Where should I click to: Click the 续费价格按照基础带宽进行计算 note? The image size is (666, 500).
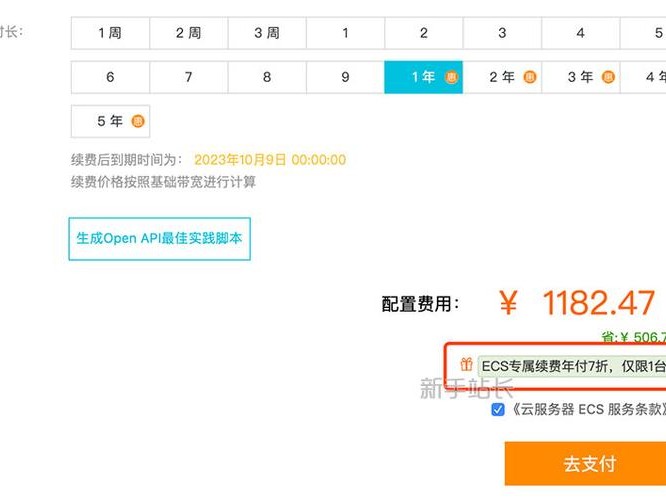(x=163, y=182)
